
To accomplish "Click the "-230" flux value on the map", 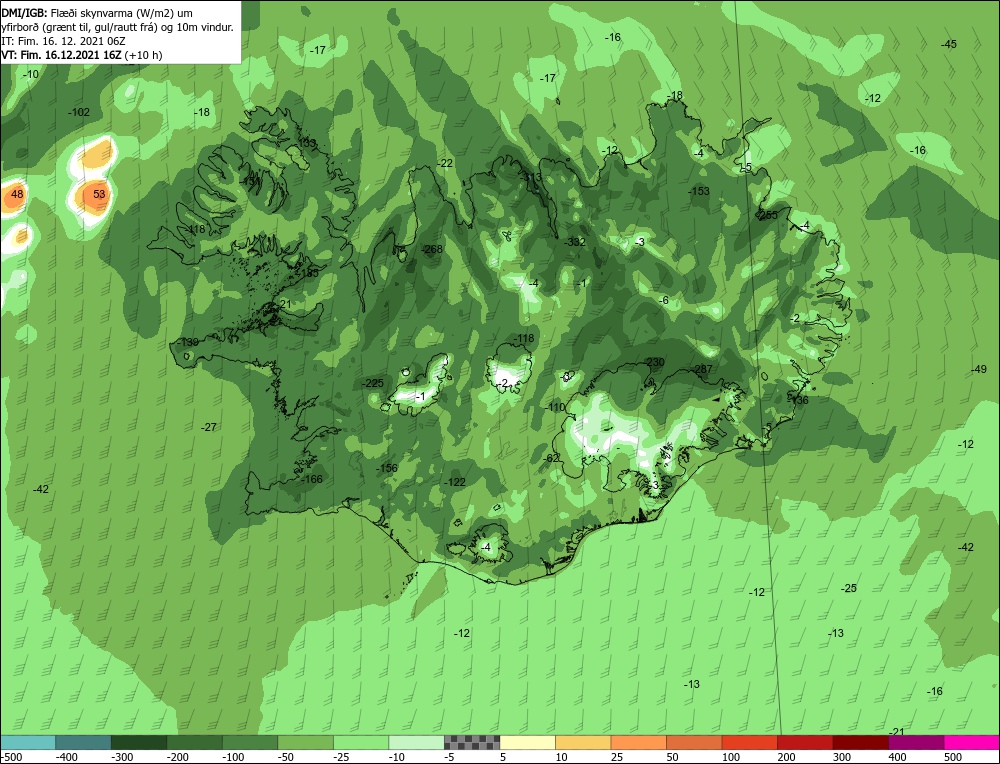I will (654, 362).
